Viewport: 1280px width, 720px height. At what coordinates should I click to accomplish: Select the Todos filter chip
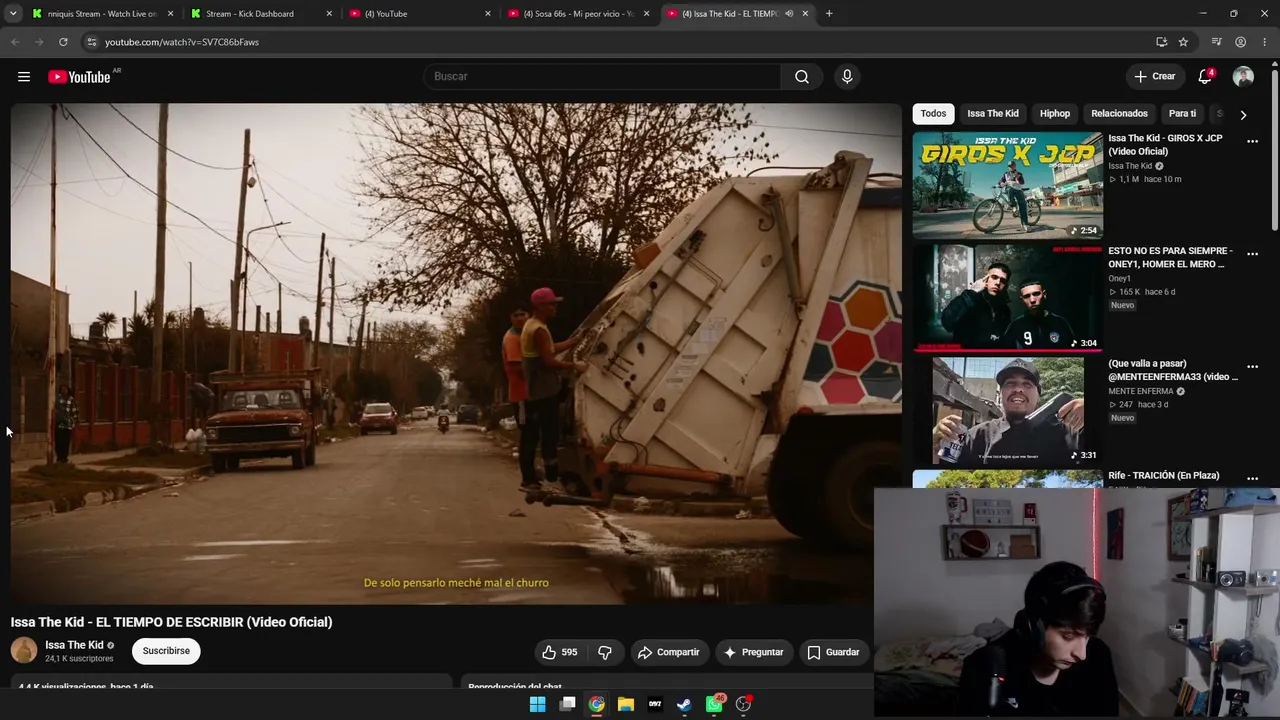click(933, 114)
